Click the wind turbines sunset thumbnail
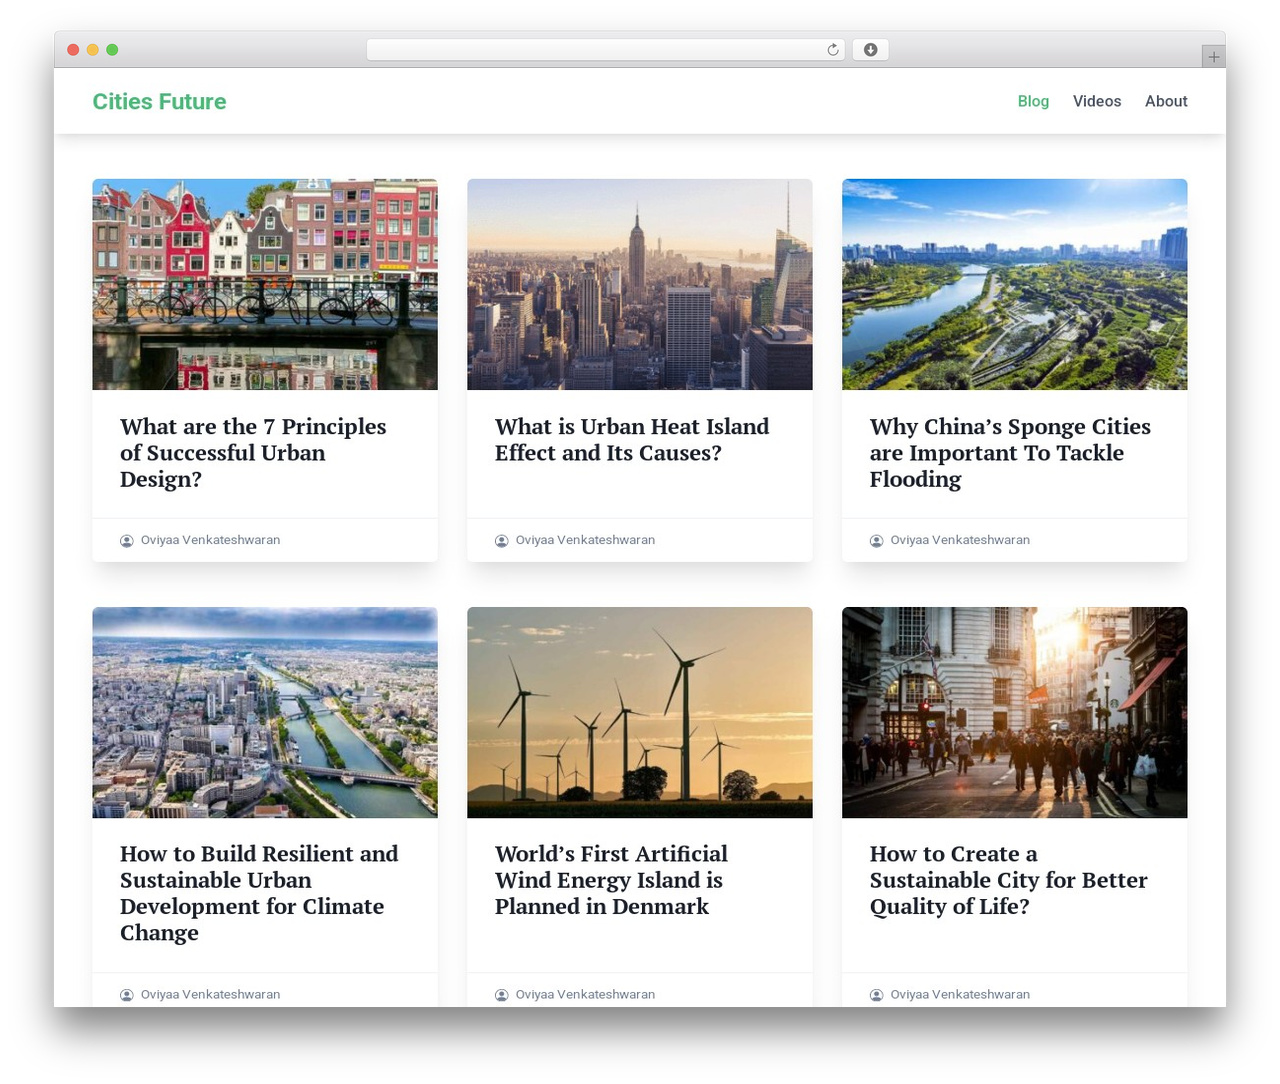This screenshot has height=1084, width=1280. (x=640, y=712)
